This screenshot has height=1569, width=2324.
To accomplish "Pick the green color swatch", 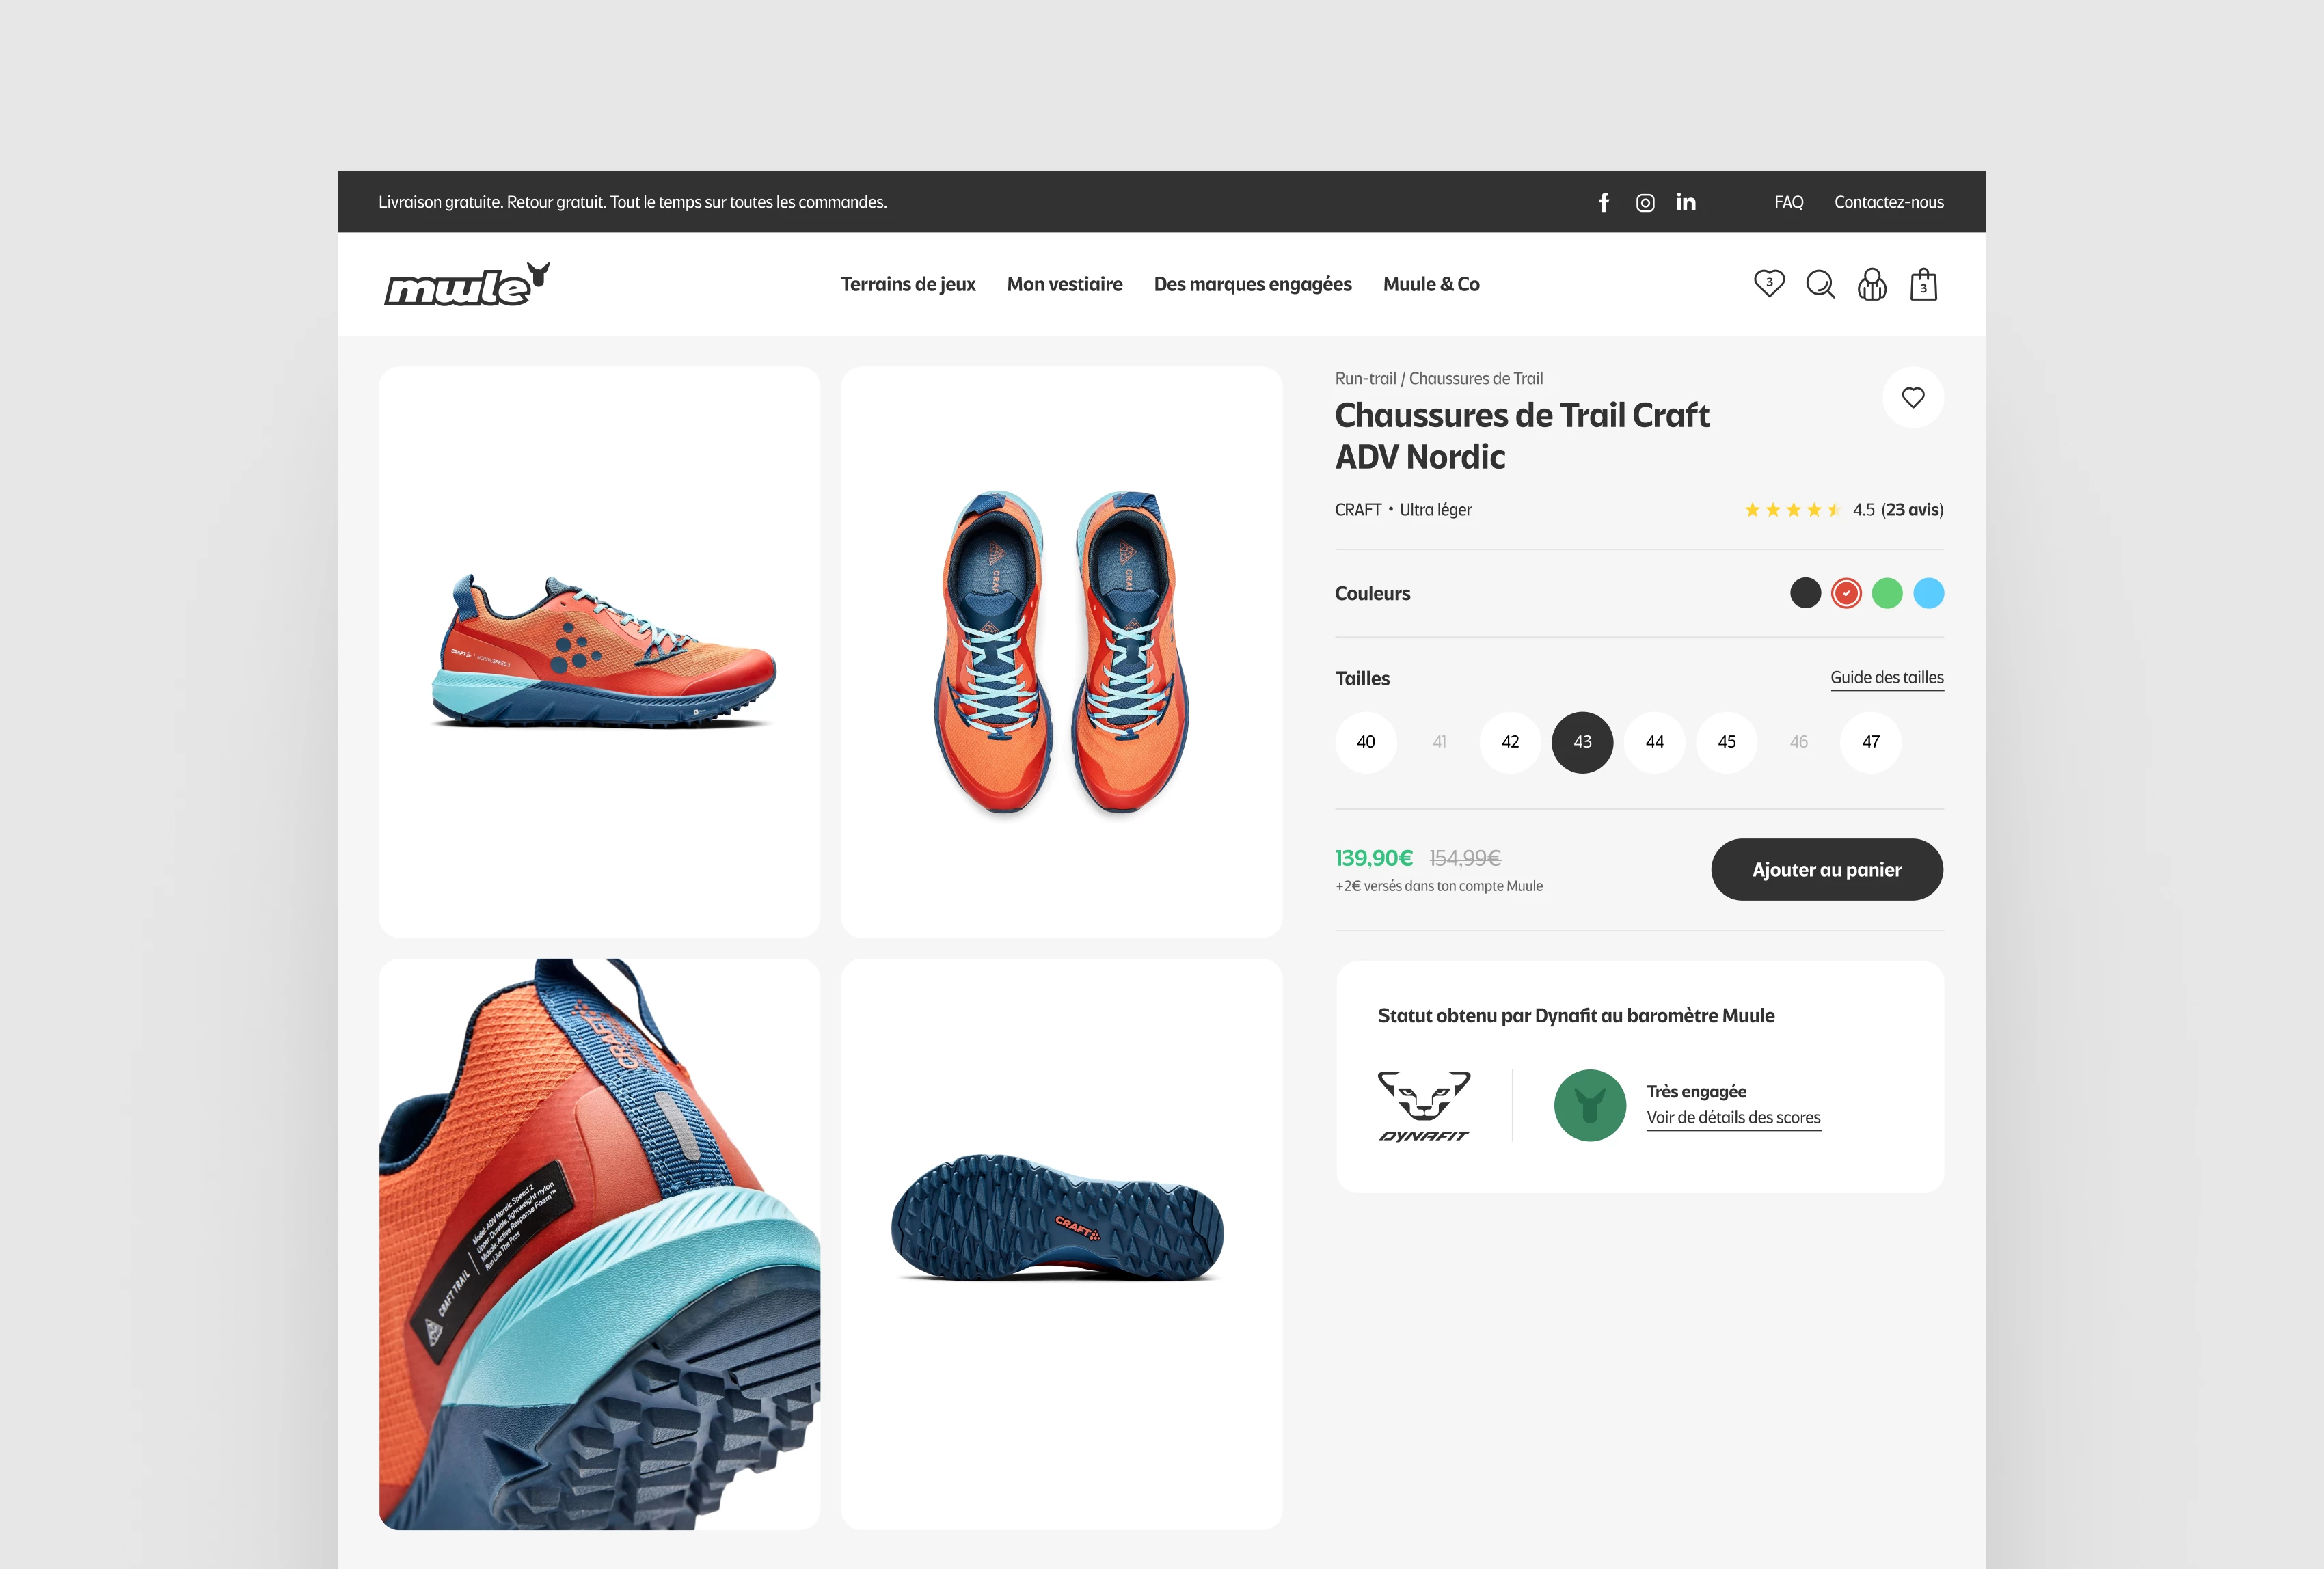I will [x=1887, y=593].
